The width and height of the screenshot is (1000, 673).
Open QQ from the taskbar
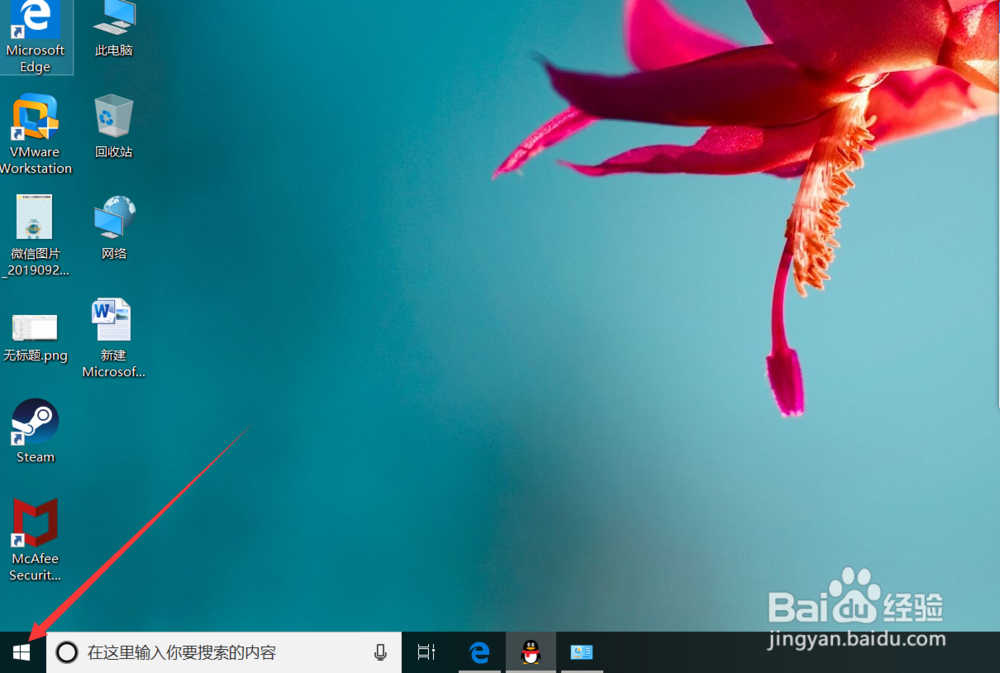pos(530,652)
